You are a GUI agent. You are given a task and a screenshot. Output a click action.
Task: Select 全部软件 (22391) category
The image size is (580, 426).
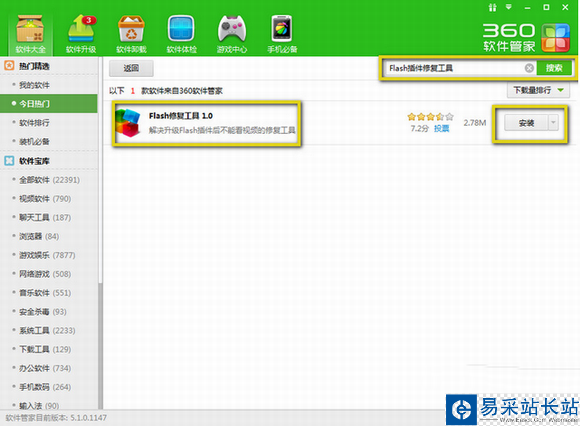49,180
